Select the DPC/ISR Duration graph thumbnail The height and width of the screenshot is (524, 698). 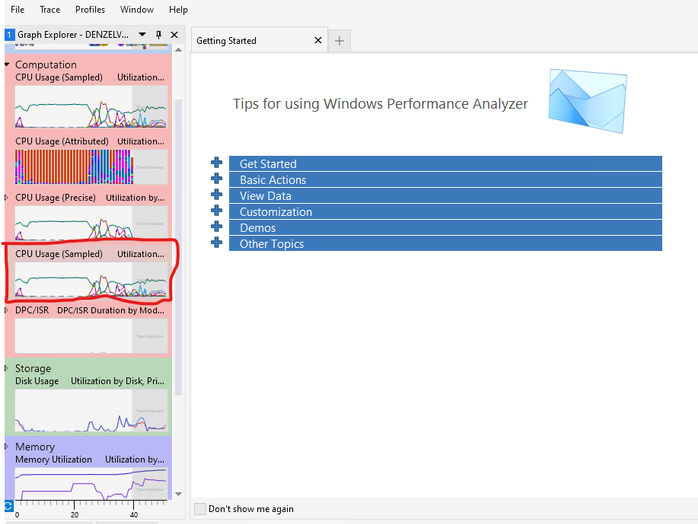[x=91, y=336]
